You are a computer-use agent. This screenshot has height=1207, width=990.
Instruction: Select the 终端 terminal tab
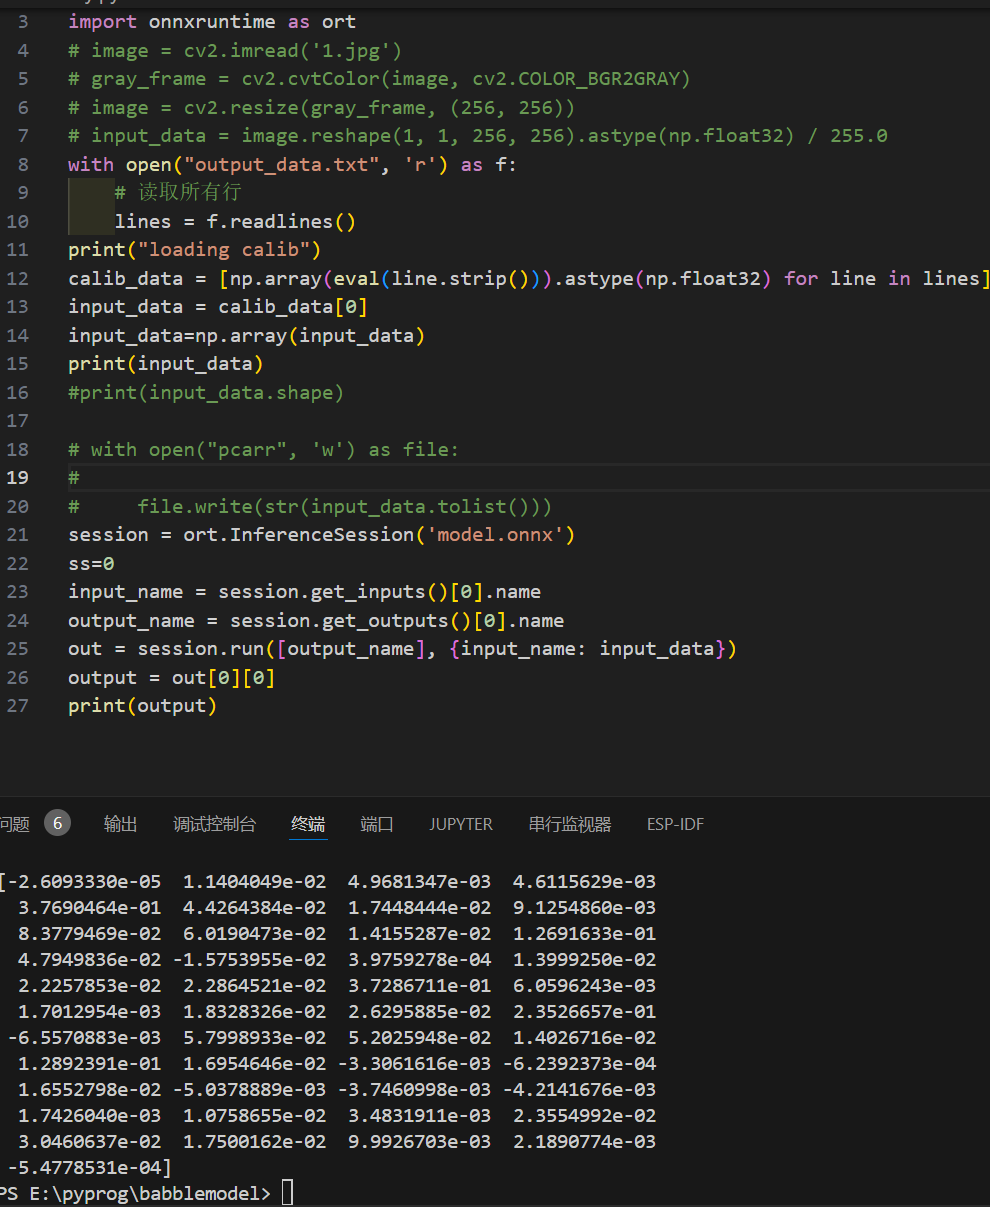coord(308,824)
